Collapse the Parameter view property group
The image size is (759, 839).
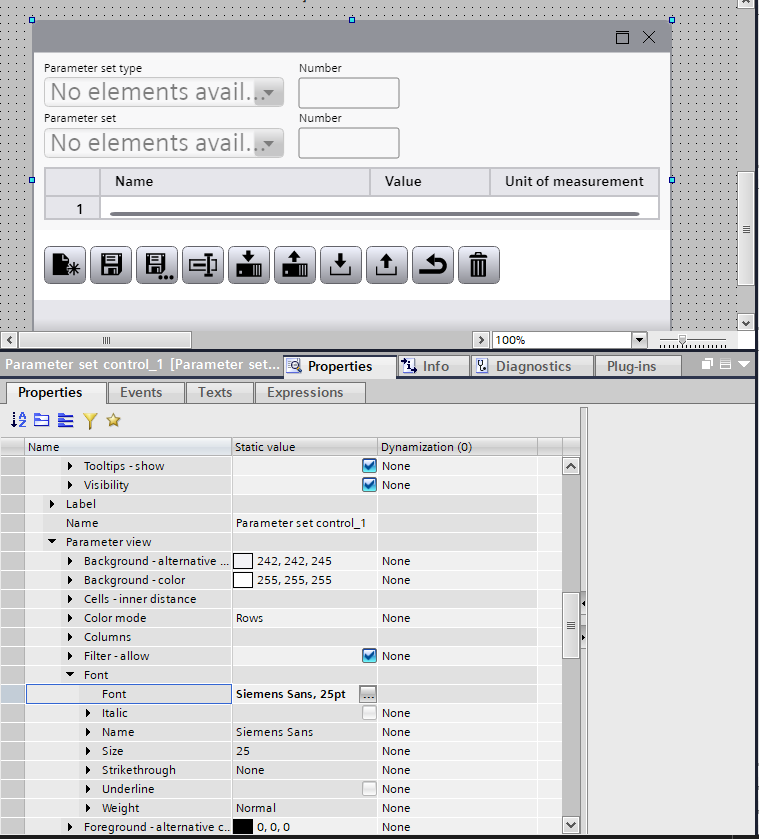[x=52, y=542]
